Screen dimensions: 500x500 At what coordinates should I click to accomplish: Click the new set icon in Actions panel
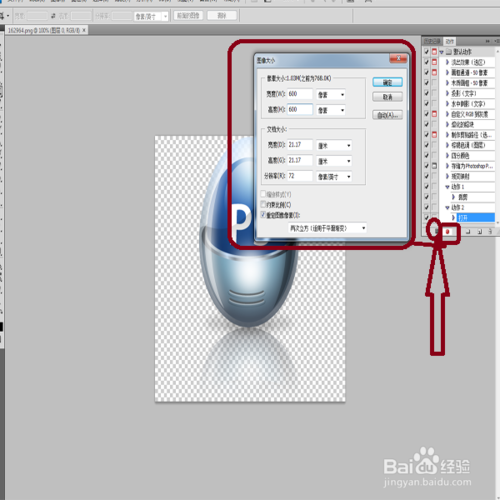(468, 231)
